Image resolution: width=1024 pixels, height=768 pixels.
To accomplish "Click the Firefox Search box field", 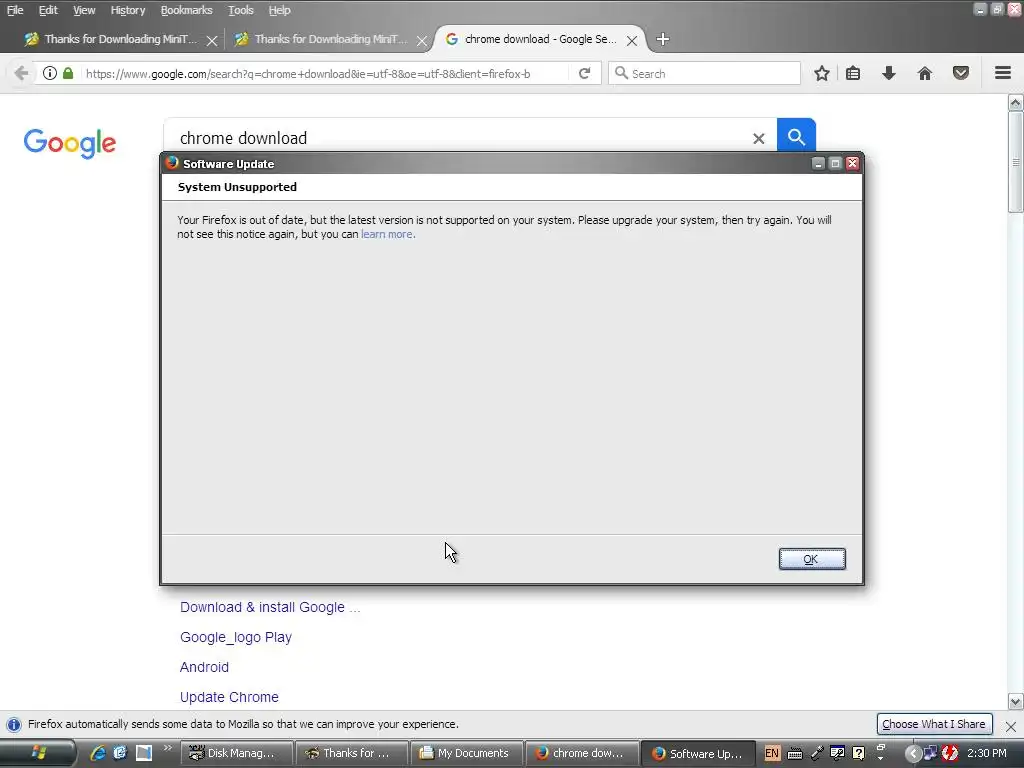I will (x=704, y=73).
